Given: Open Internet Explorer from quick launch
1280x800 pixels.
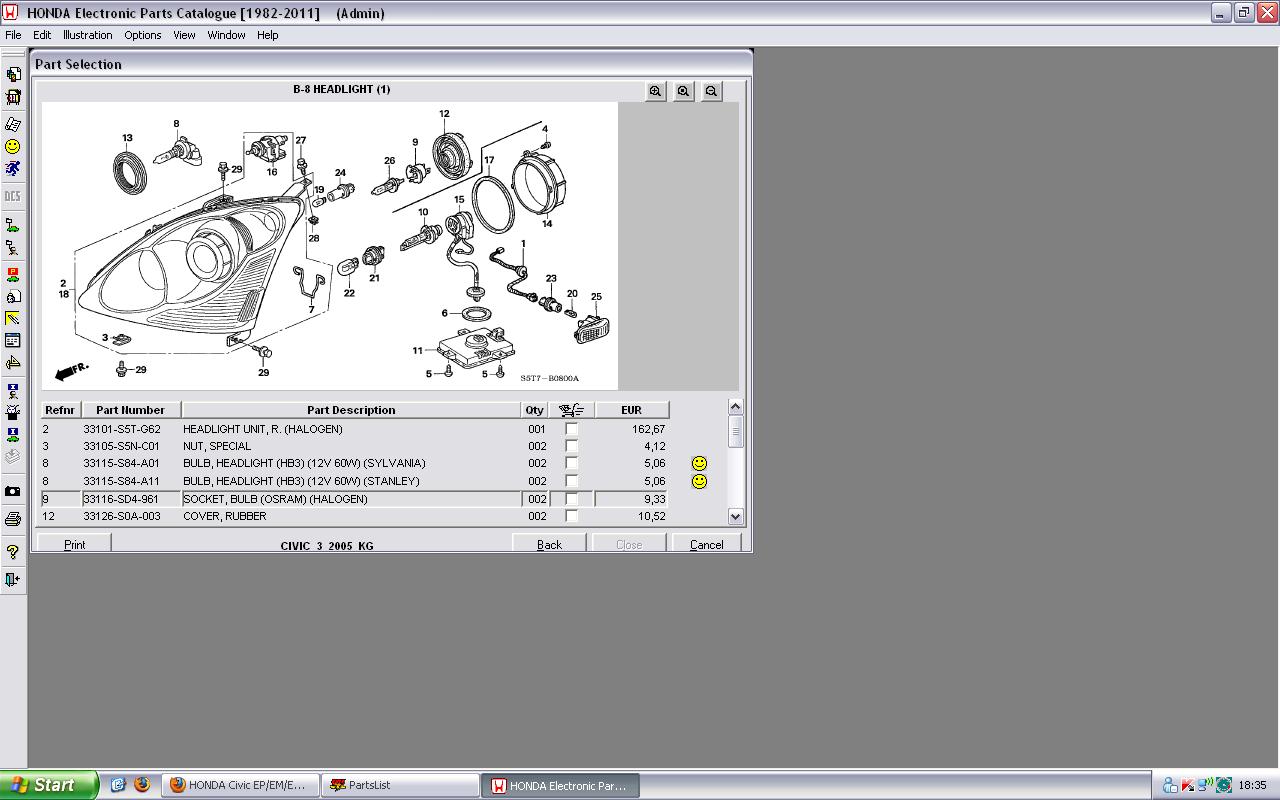Looking at the screenshot, I should 118,785.
